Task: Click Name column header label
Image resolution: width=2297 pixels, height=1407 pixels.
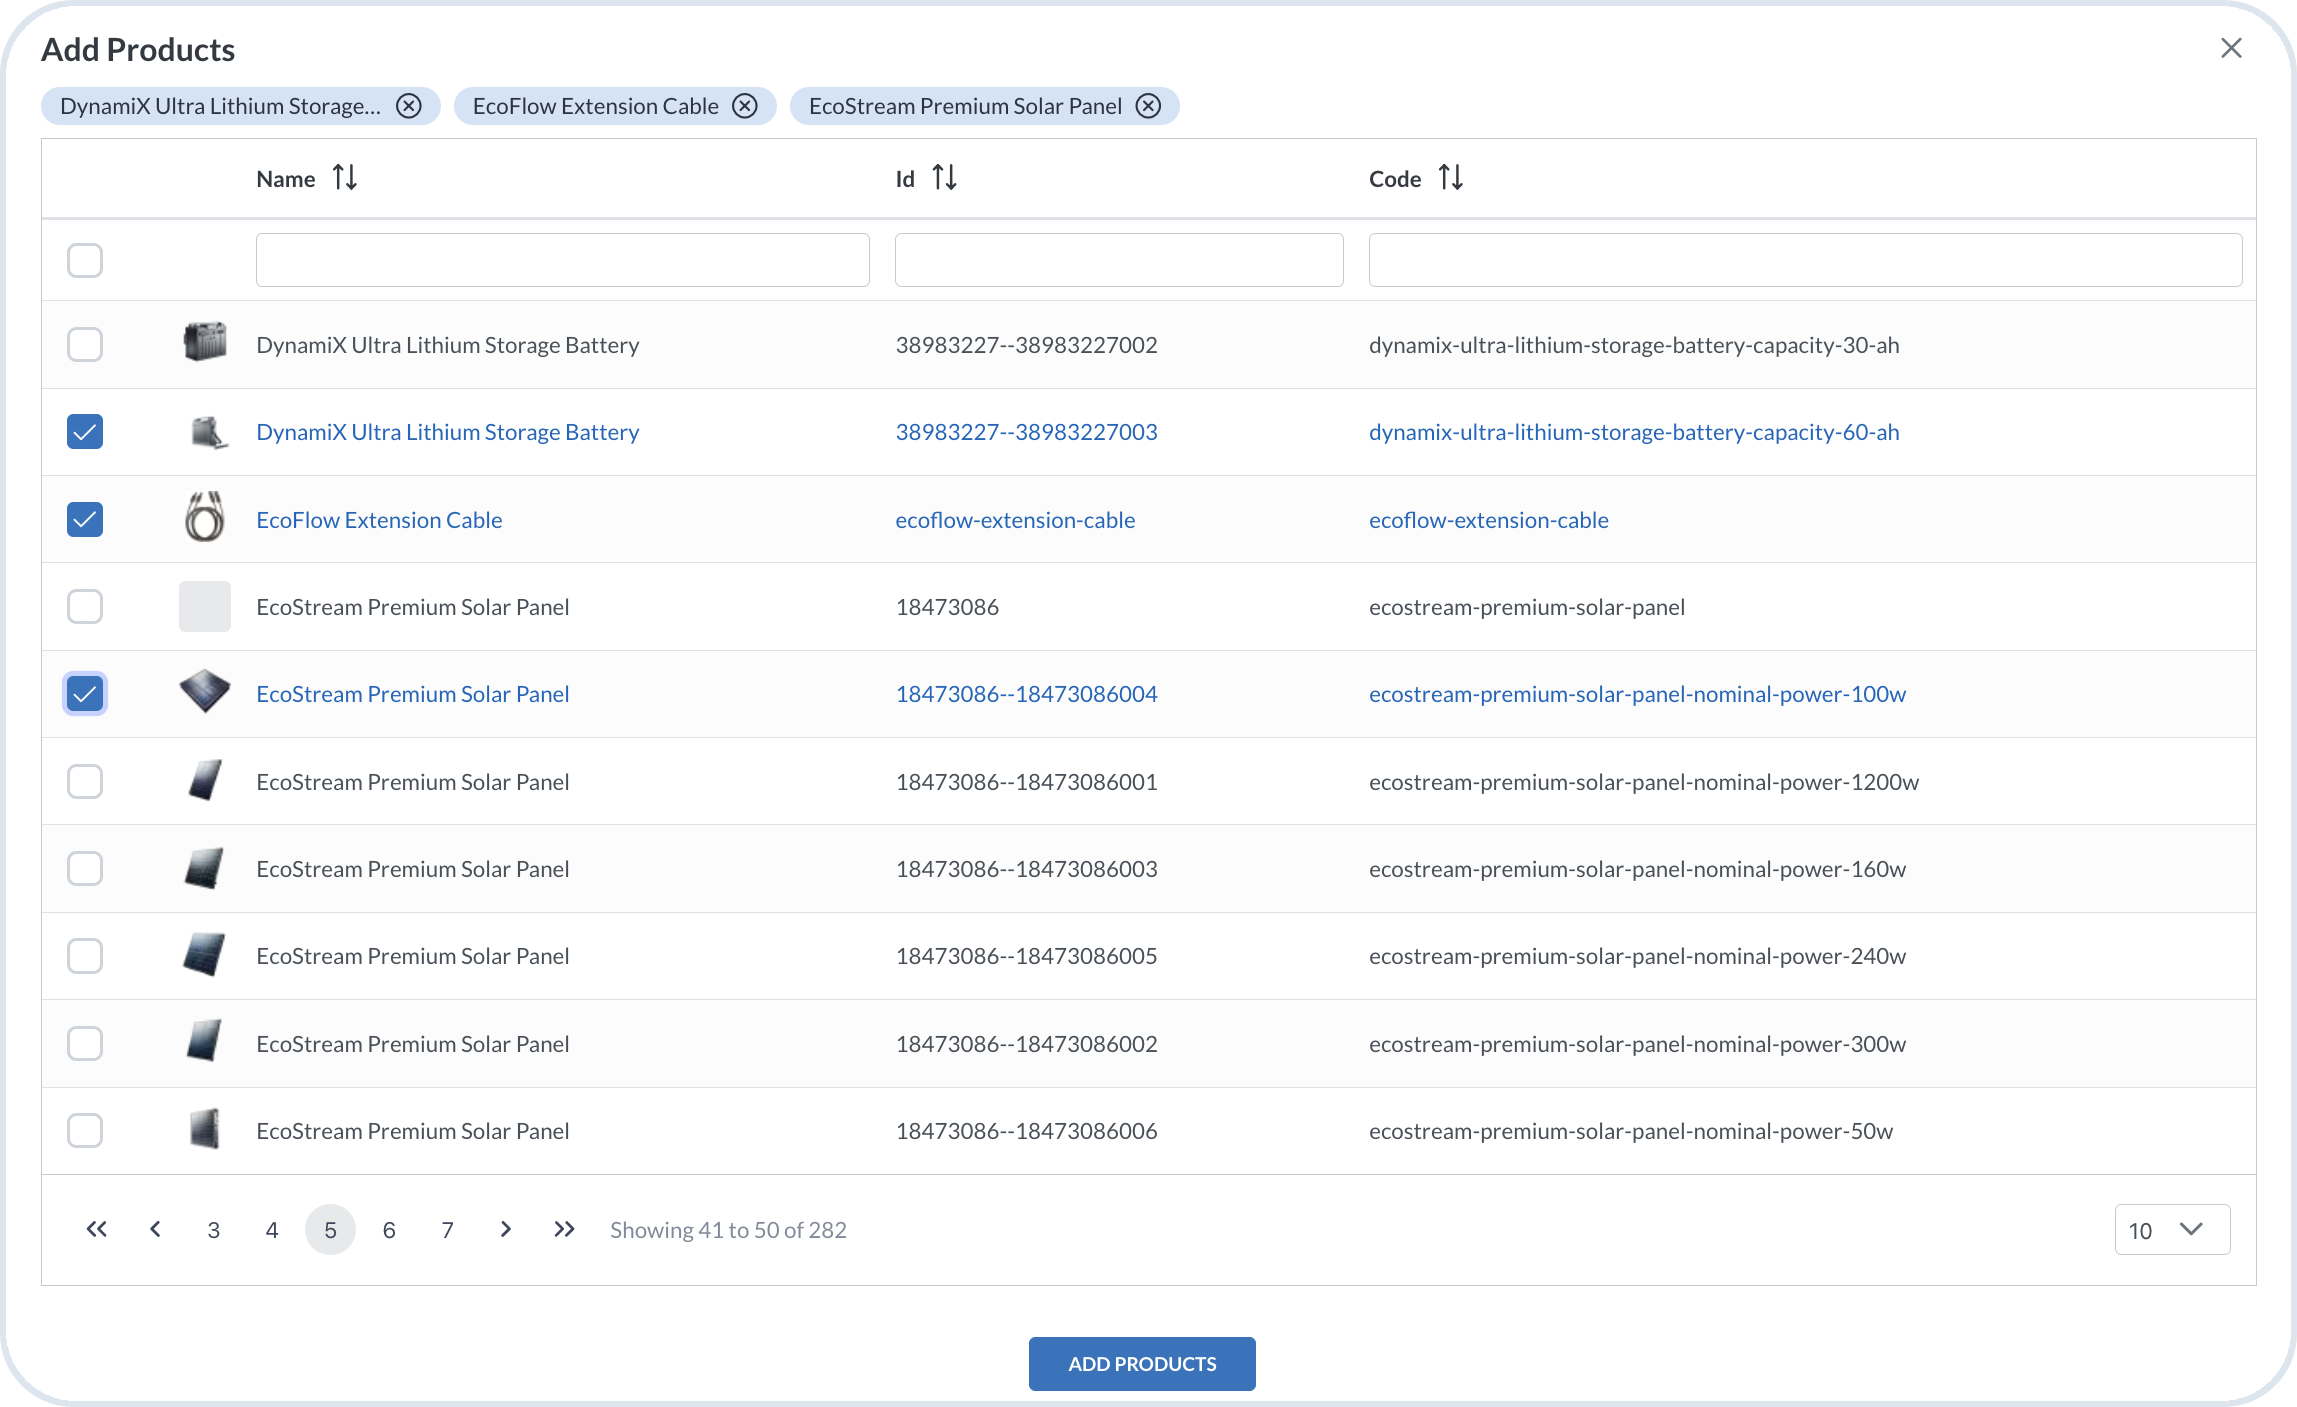Action: (x=286, y=179)
